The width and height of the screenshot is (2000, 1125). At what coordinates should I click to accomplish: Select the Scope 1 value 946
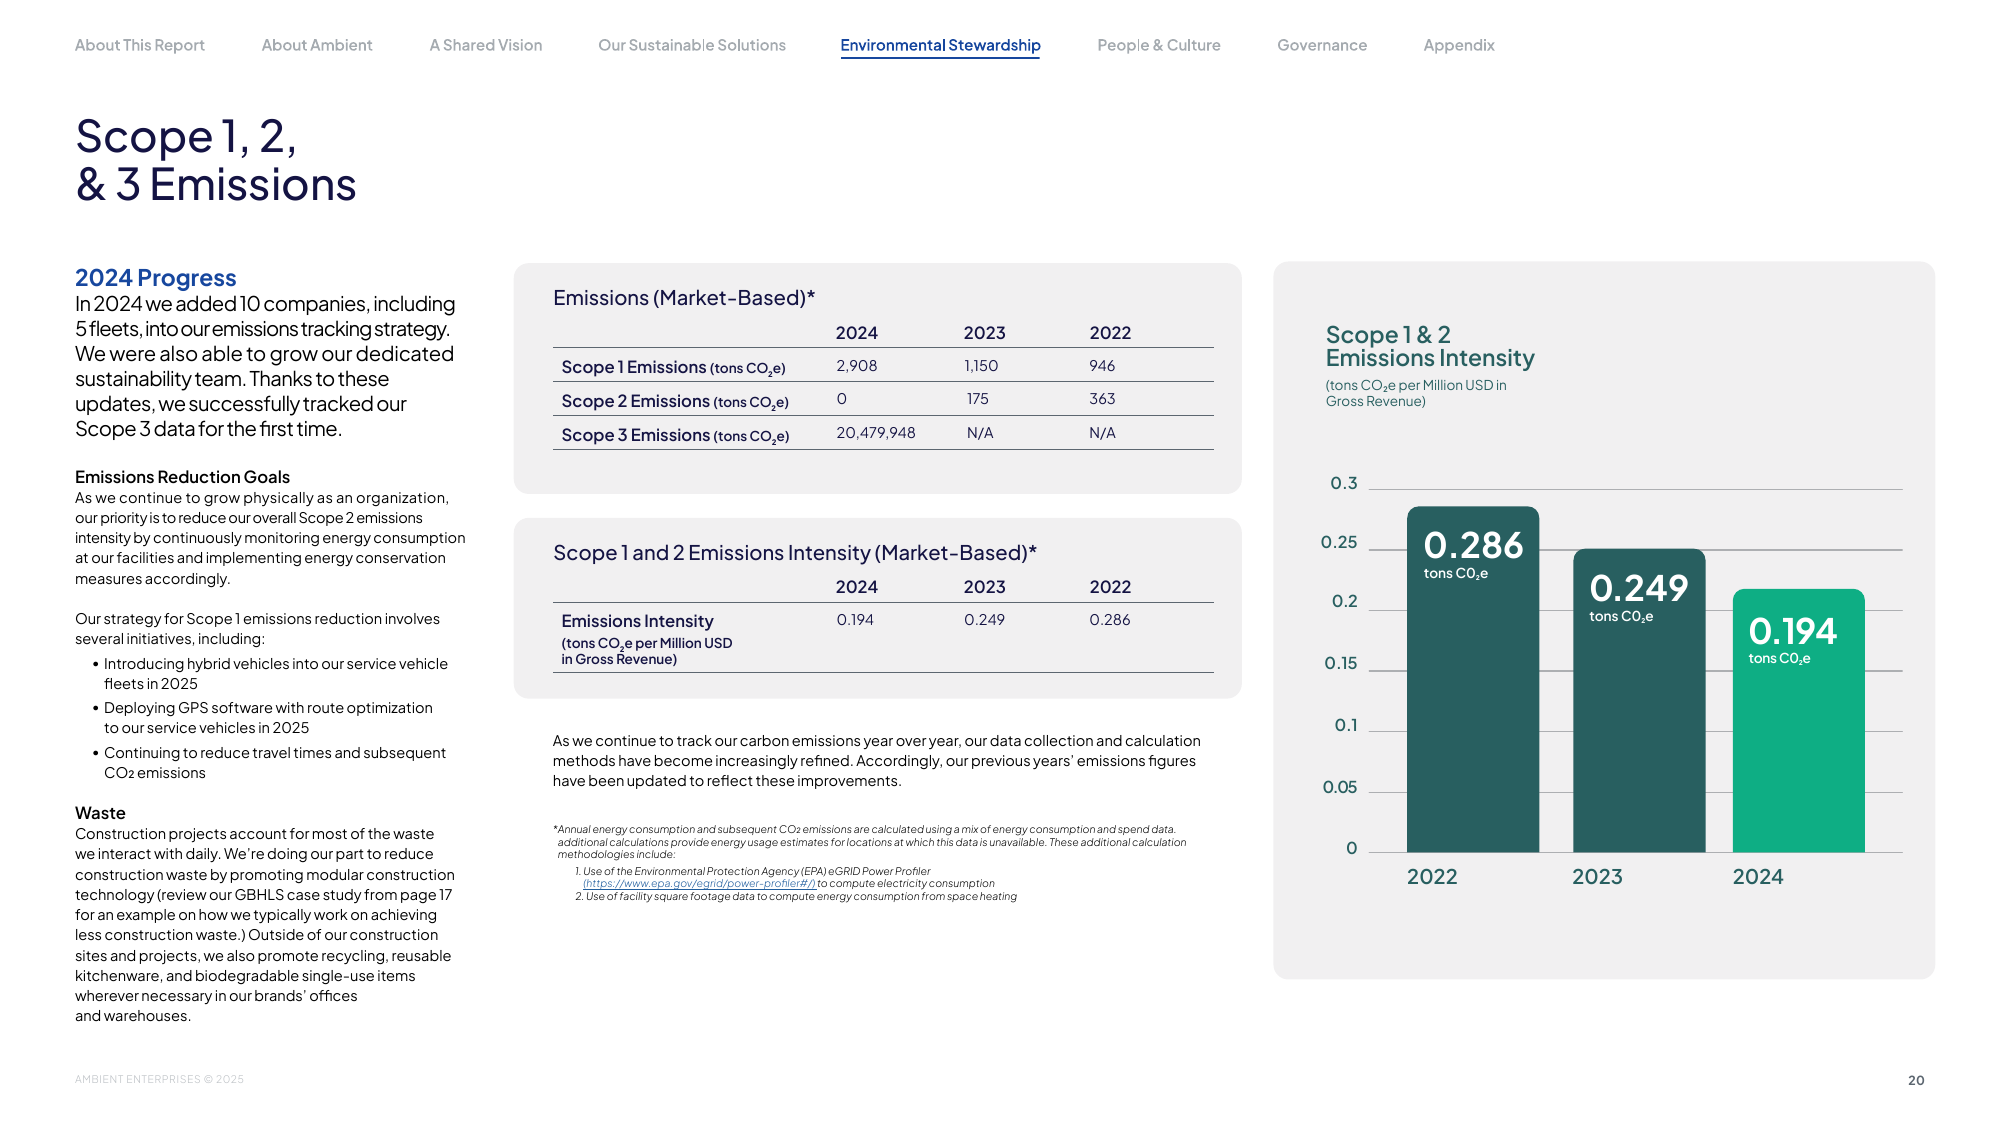[1102, 366]
